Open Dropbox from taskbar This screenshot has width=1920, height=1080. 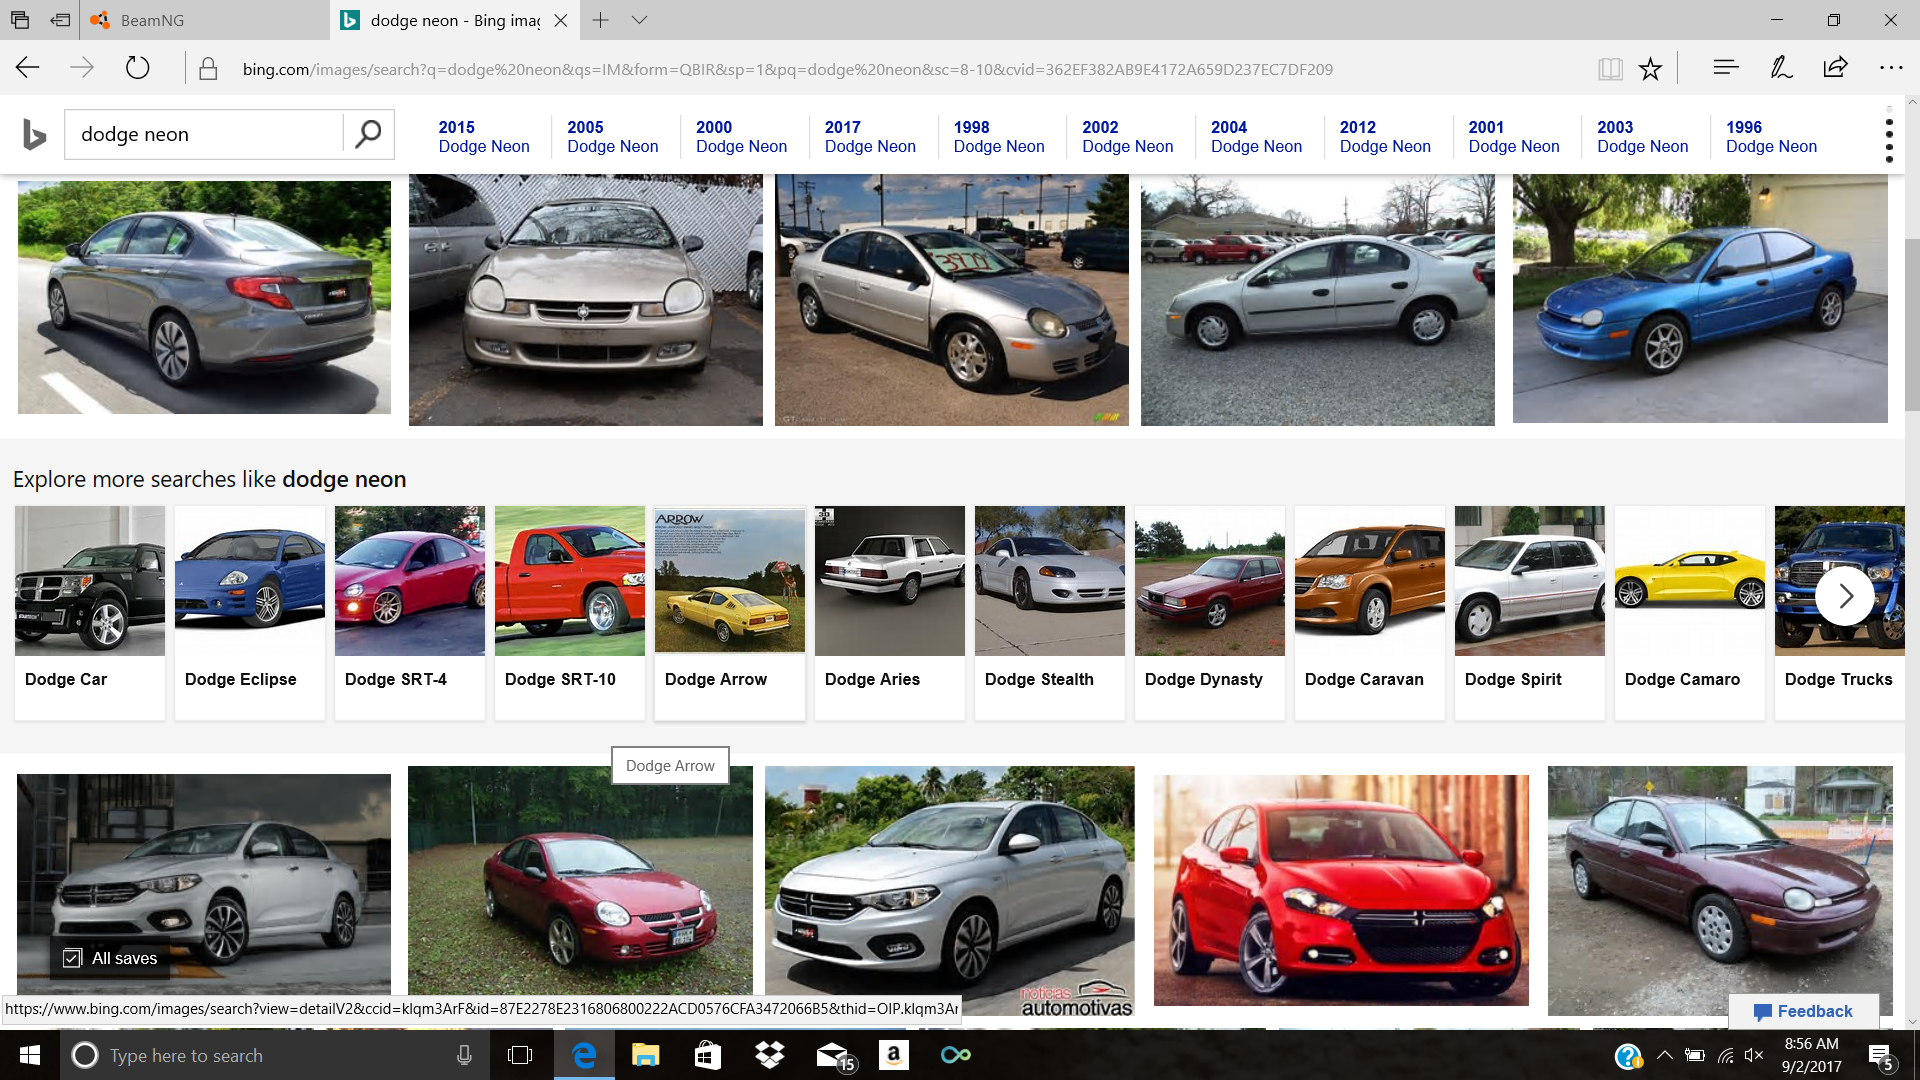click(x=770, y=1055)
